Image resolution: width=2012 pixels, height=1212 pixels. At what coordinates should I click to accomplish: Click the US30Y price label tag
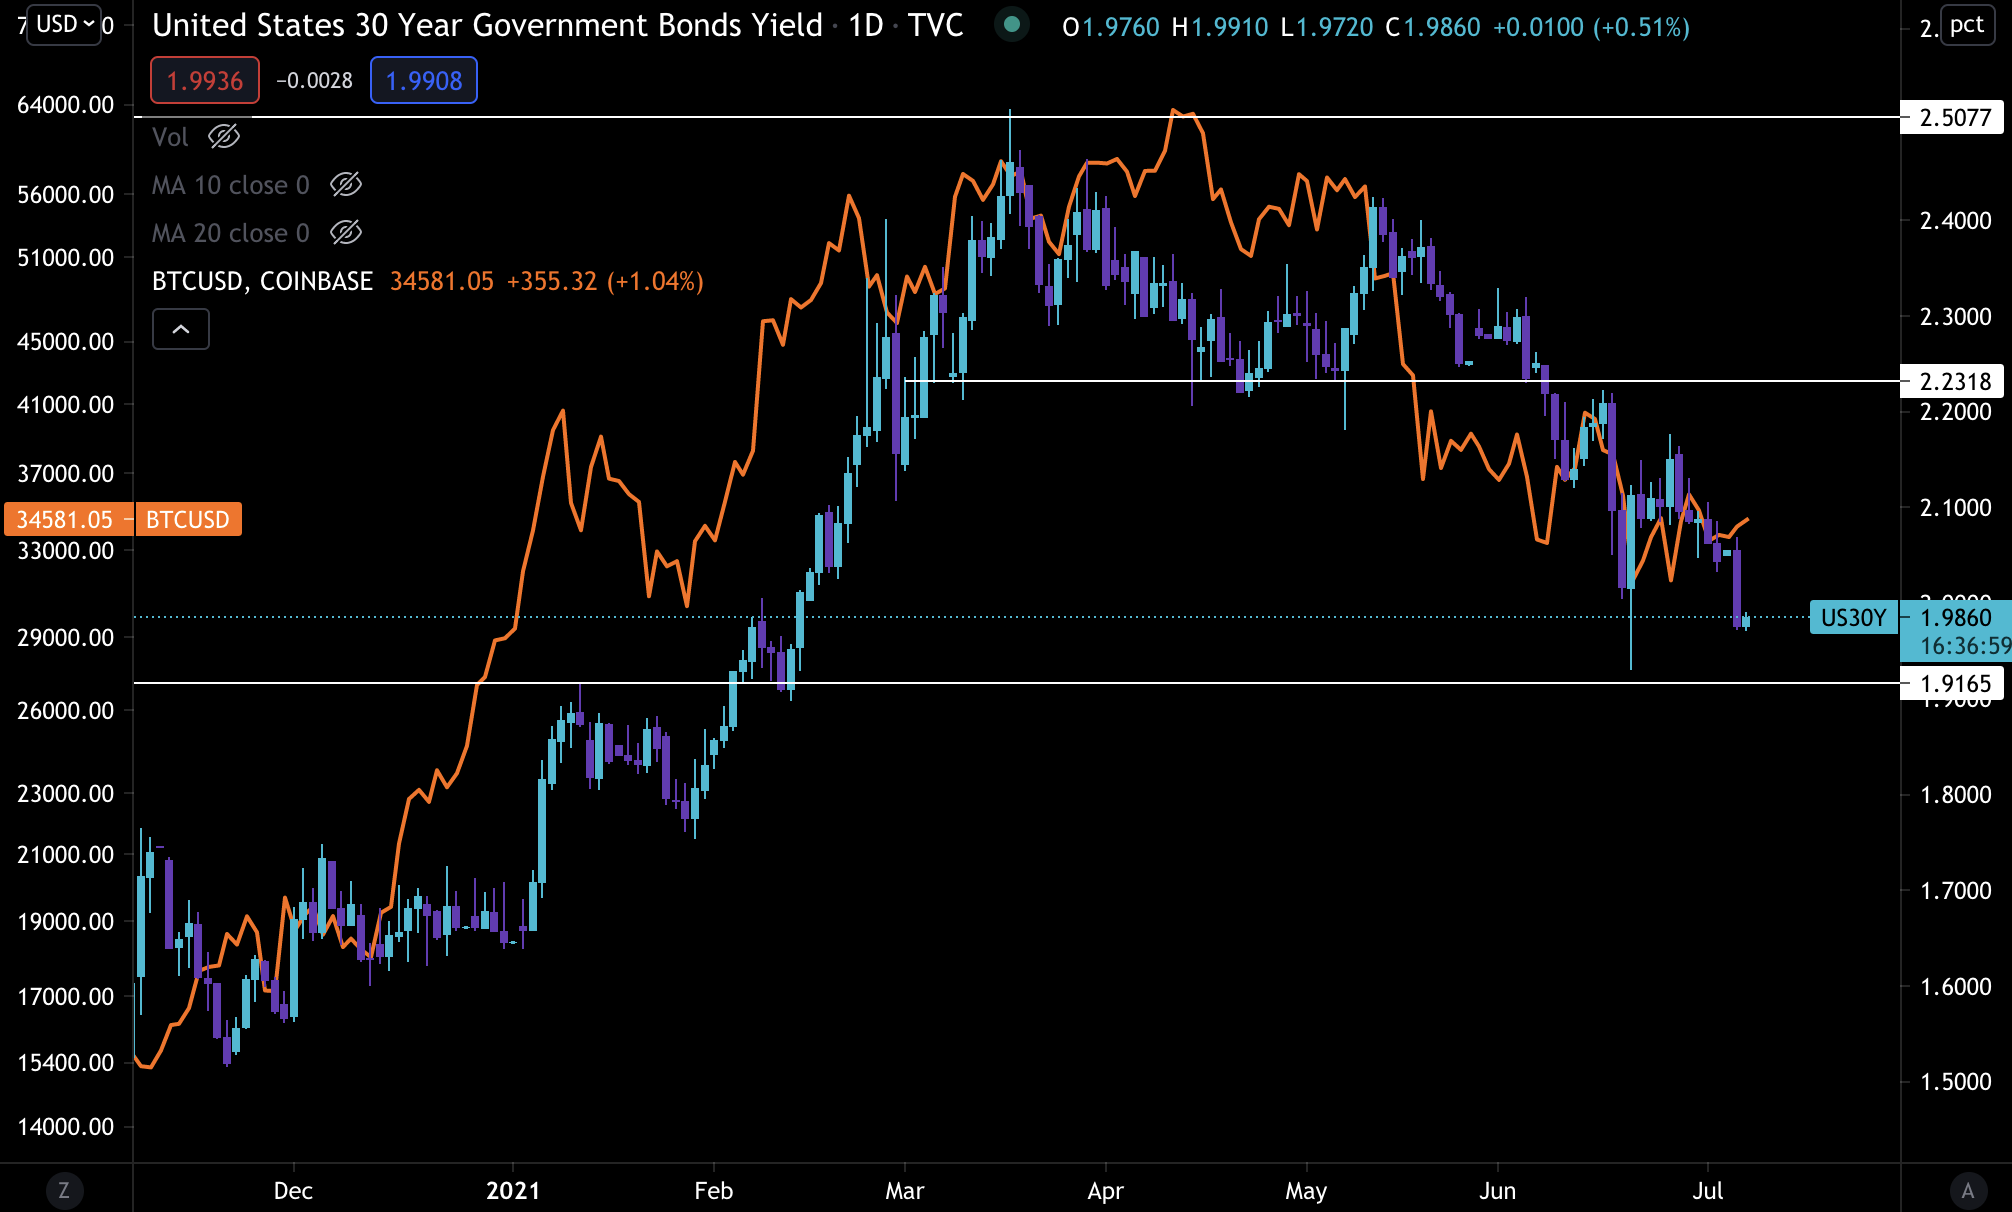coord(1853,618)
